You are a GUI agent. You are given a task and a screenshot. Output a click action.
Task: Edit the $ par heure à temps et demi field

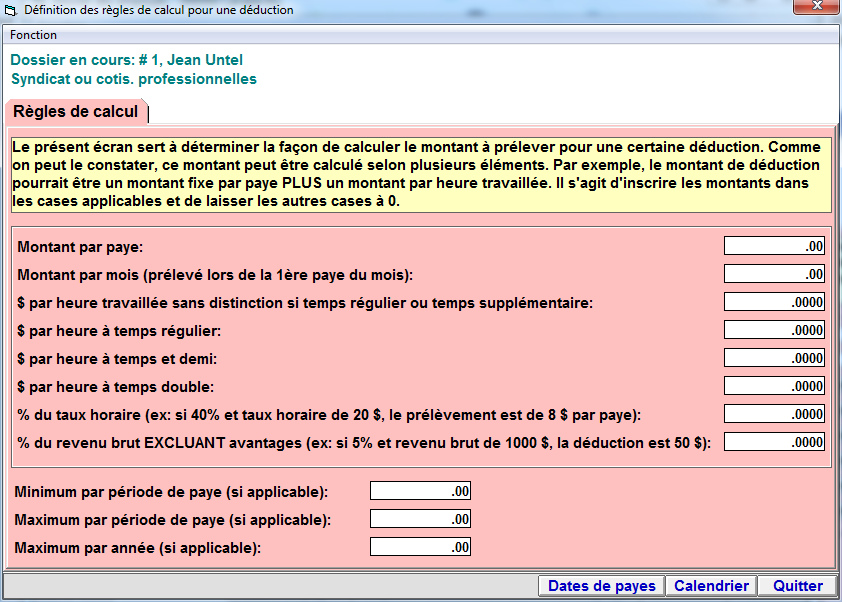coord(774,358)
